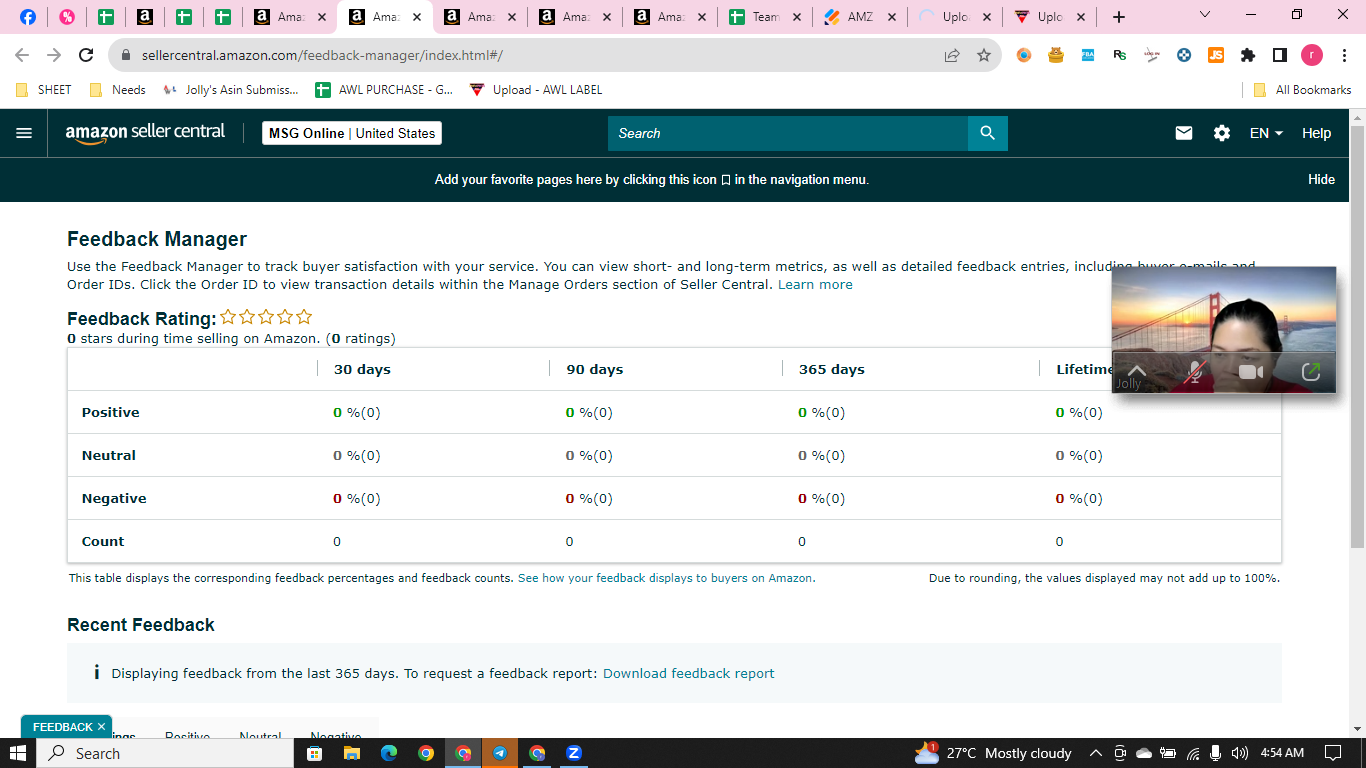
Task: Open the All Bookmarks folder
Action: pos(1303,90)
